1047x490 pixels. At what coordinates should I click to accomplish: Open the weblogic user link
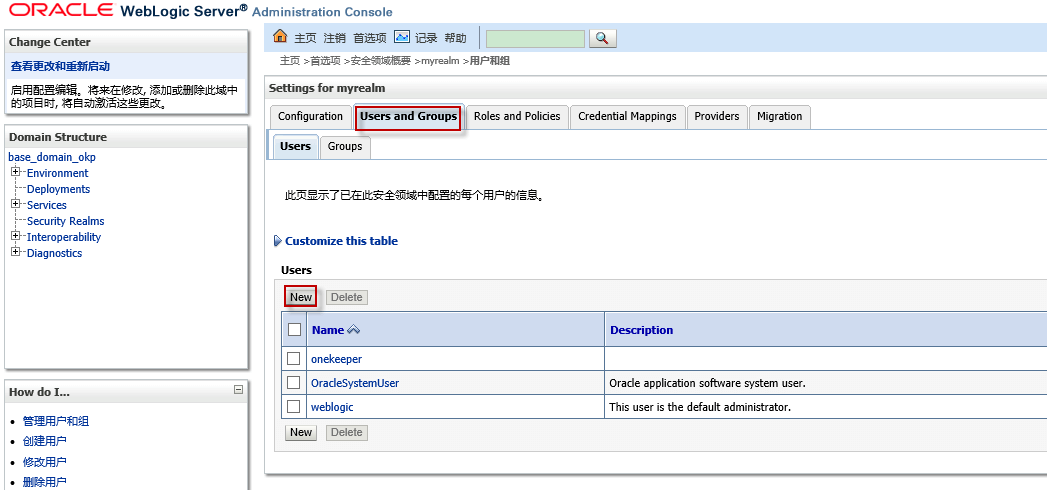pyautogui.click(x=333, y=407)
